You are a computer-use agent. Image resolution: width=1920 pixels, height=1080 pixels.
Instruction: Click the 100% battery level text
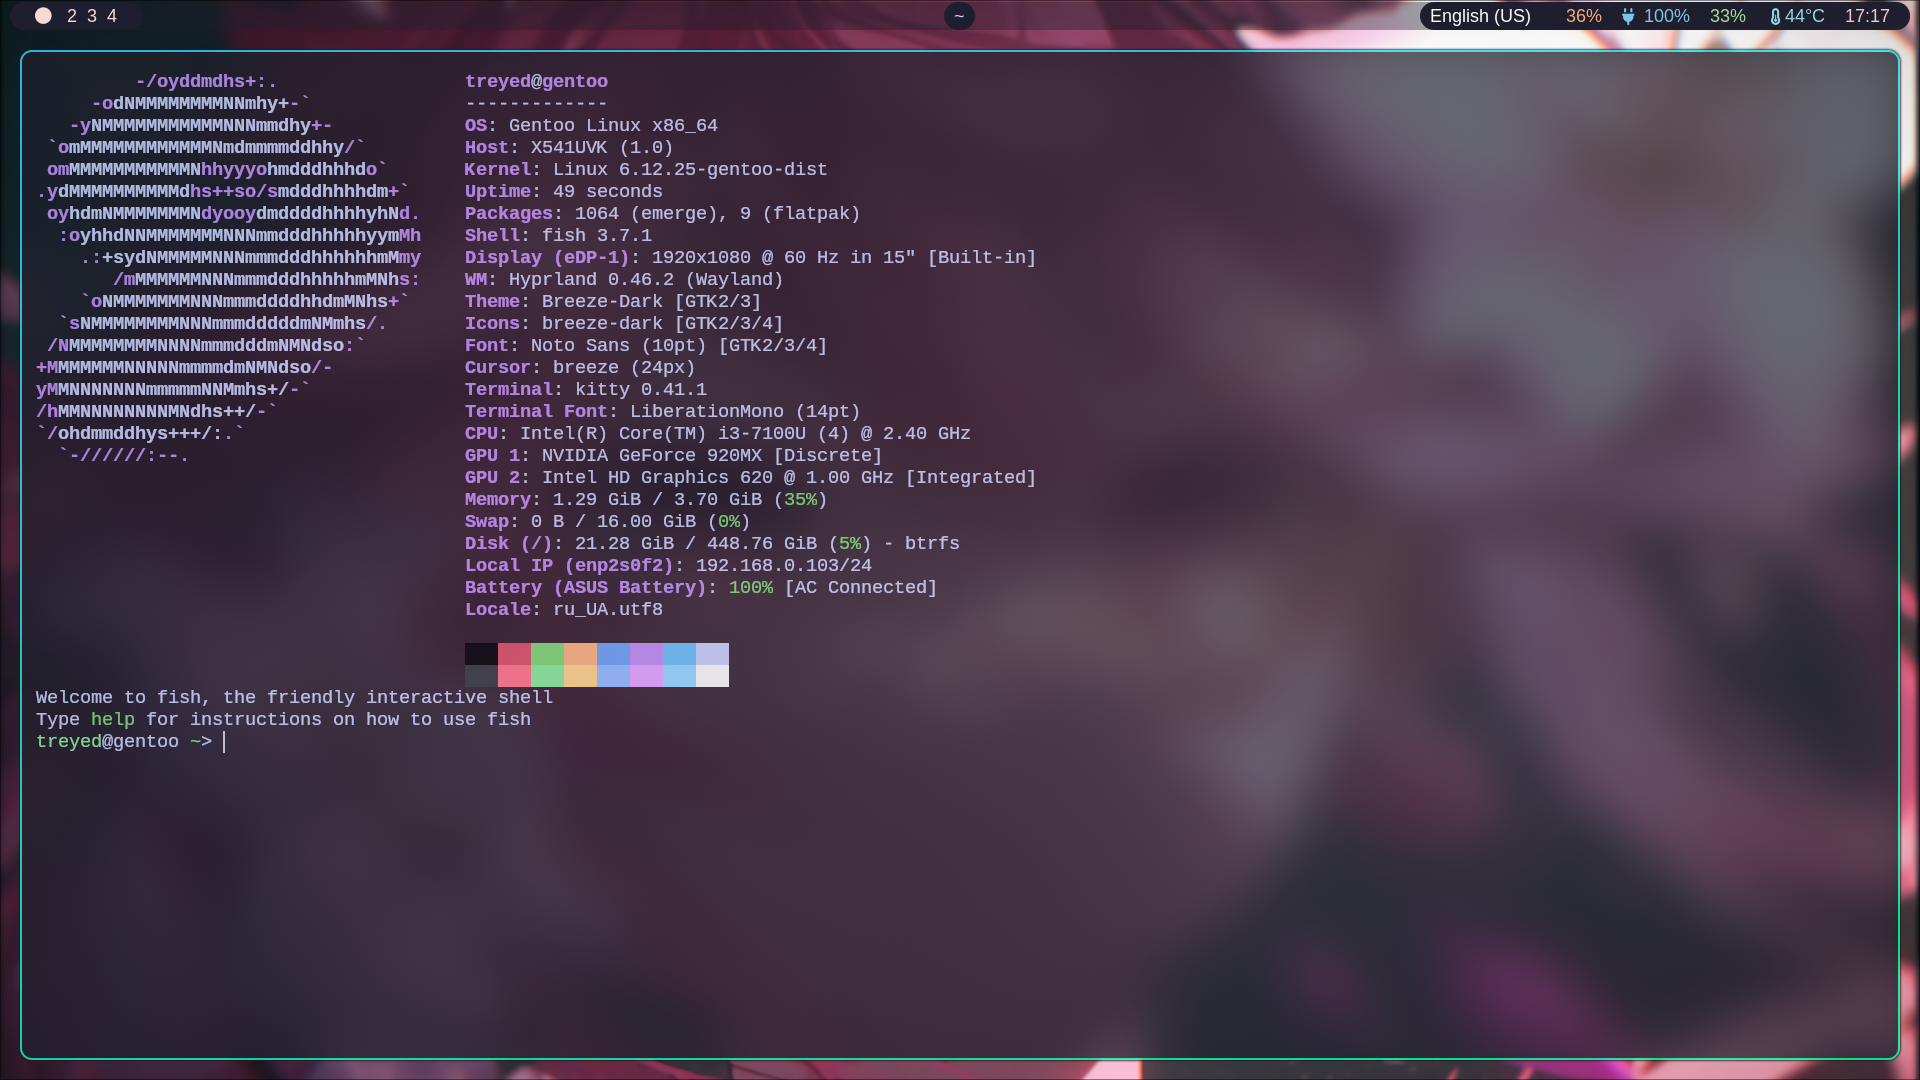pyautogui.click(x=1666, y=16)
